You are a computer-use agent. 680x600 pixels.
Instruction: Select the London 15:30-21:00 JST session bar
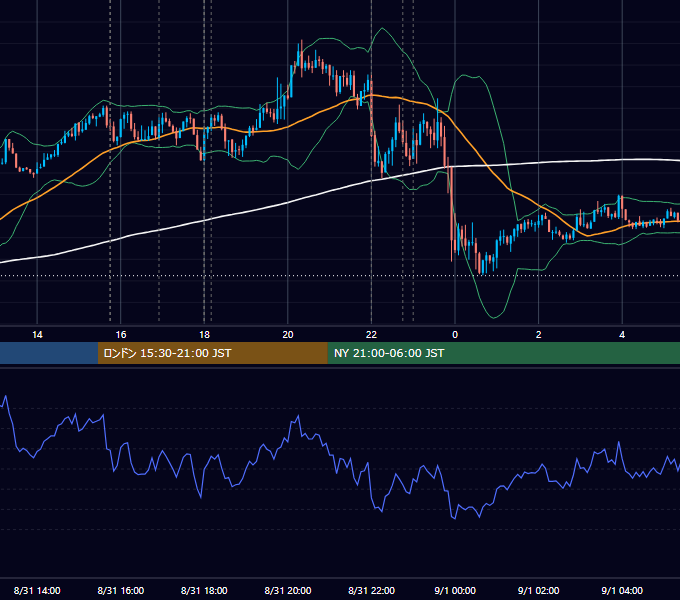212,353
